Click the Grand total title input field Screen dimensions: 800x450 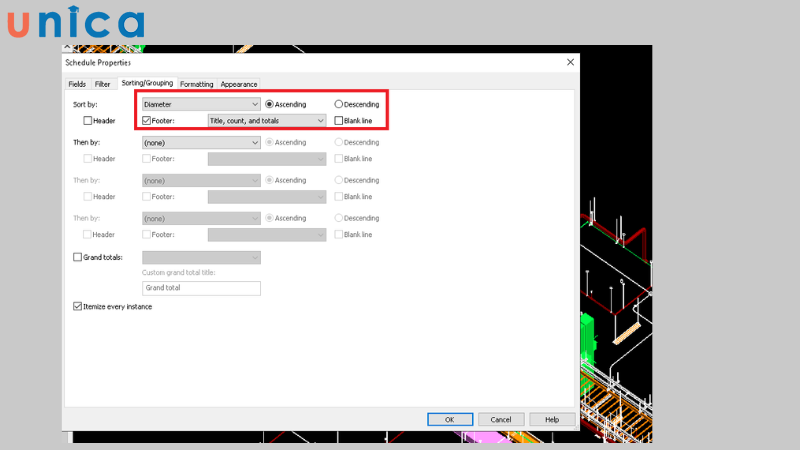pos(201,288)
